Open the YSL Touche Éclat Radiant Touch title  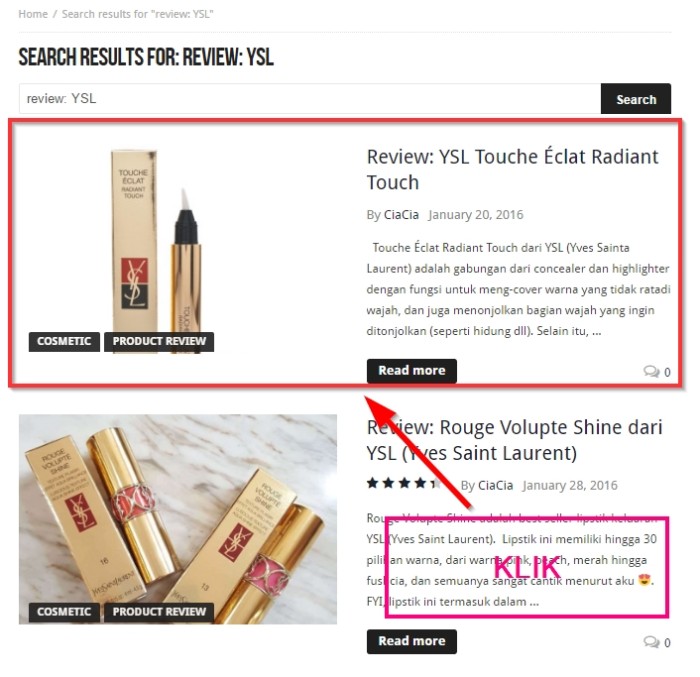(512, 169)
